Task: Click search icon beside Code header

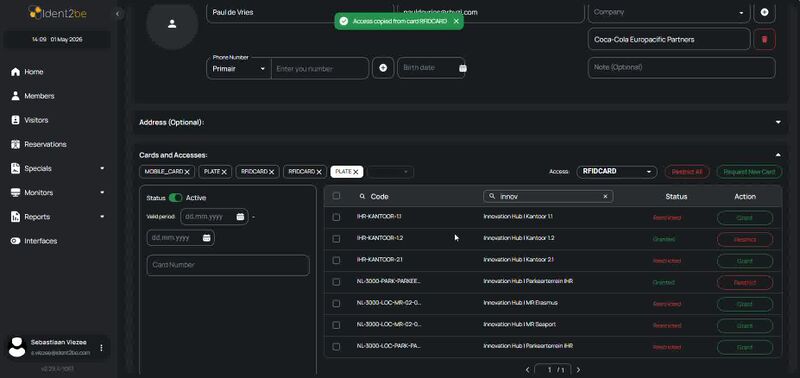Action: point(362,196)
